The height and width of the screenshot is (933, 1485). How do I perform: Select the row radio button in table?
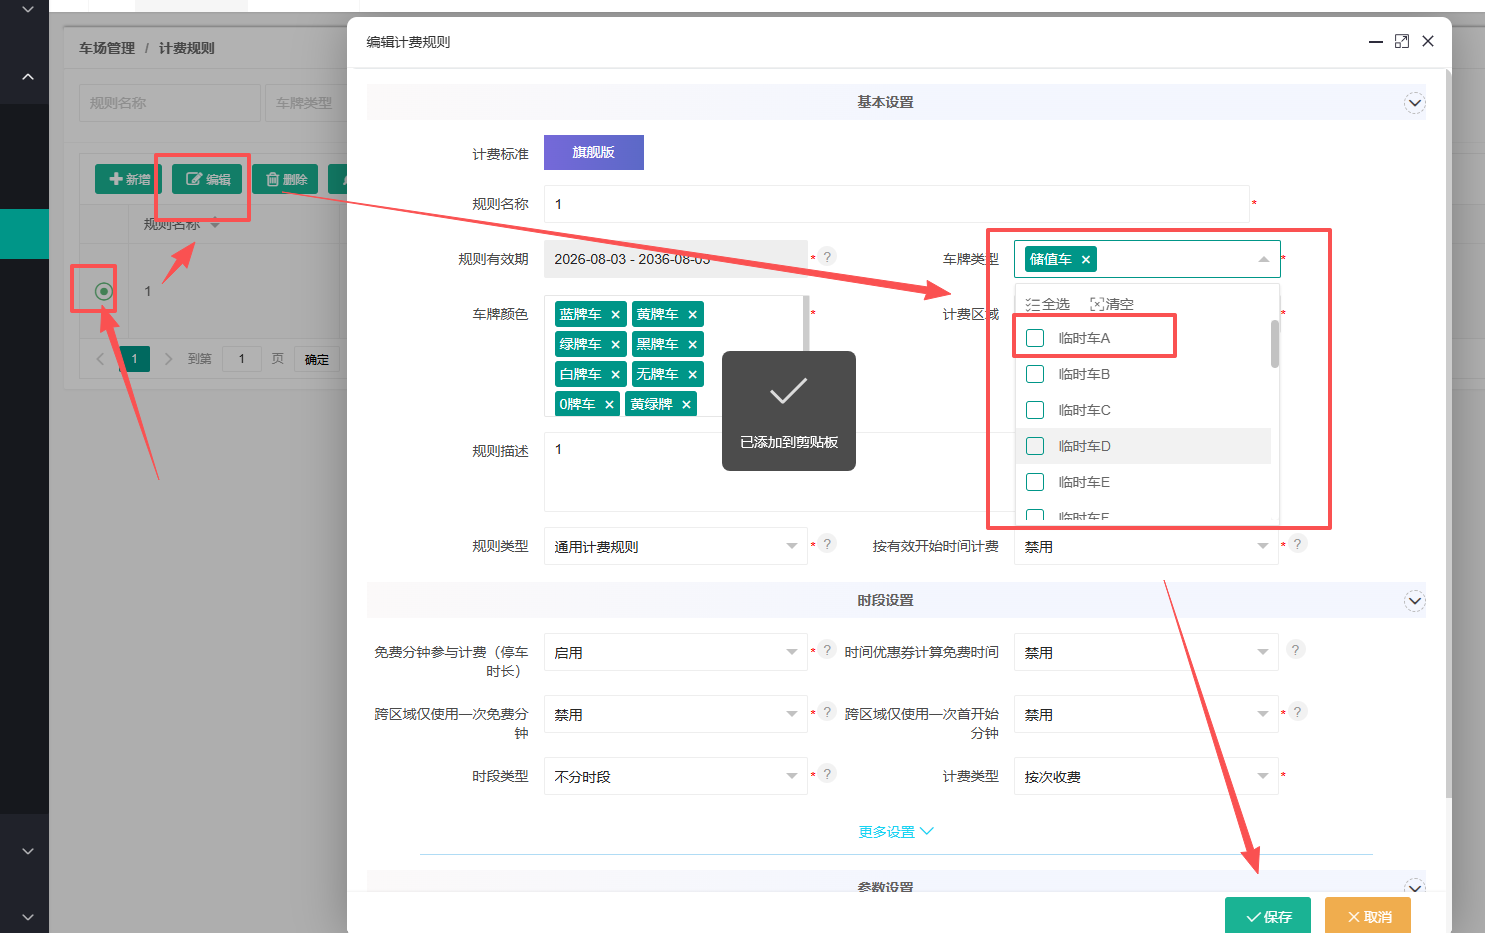[103, 291]
